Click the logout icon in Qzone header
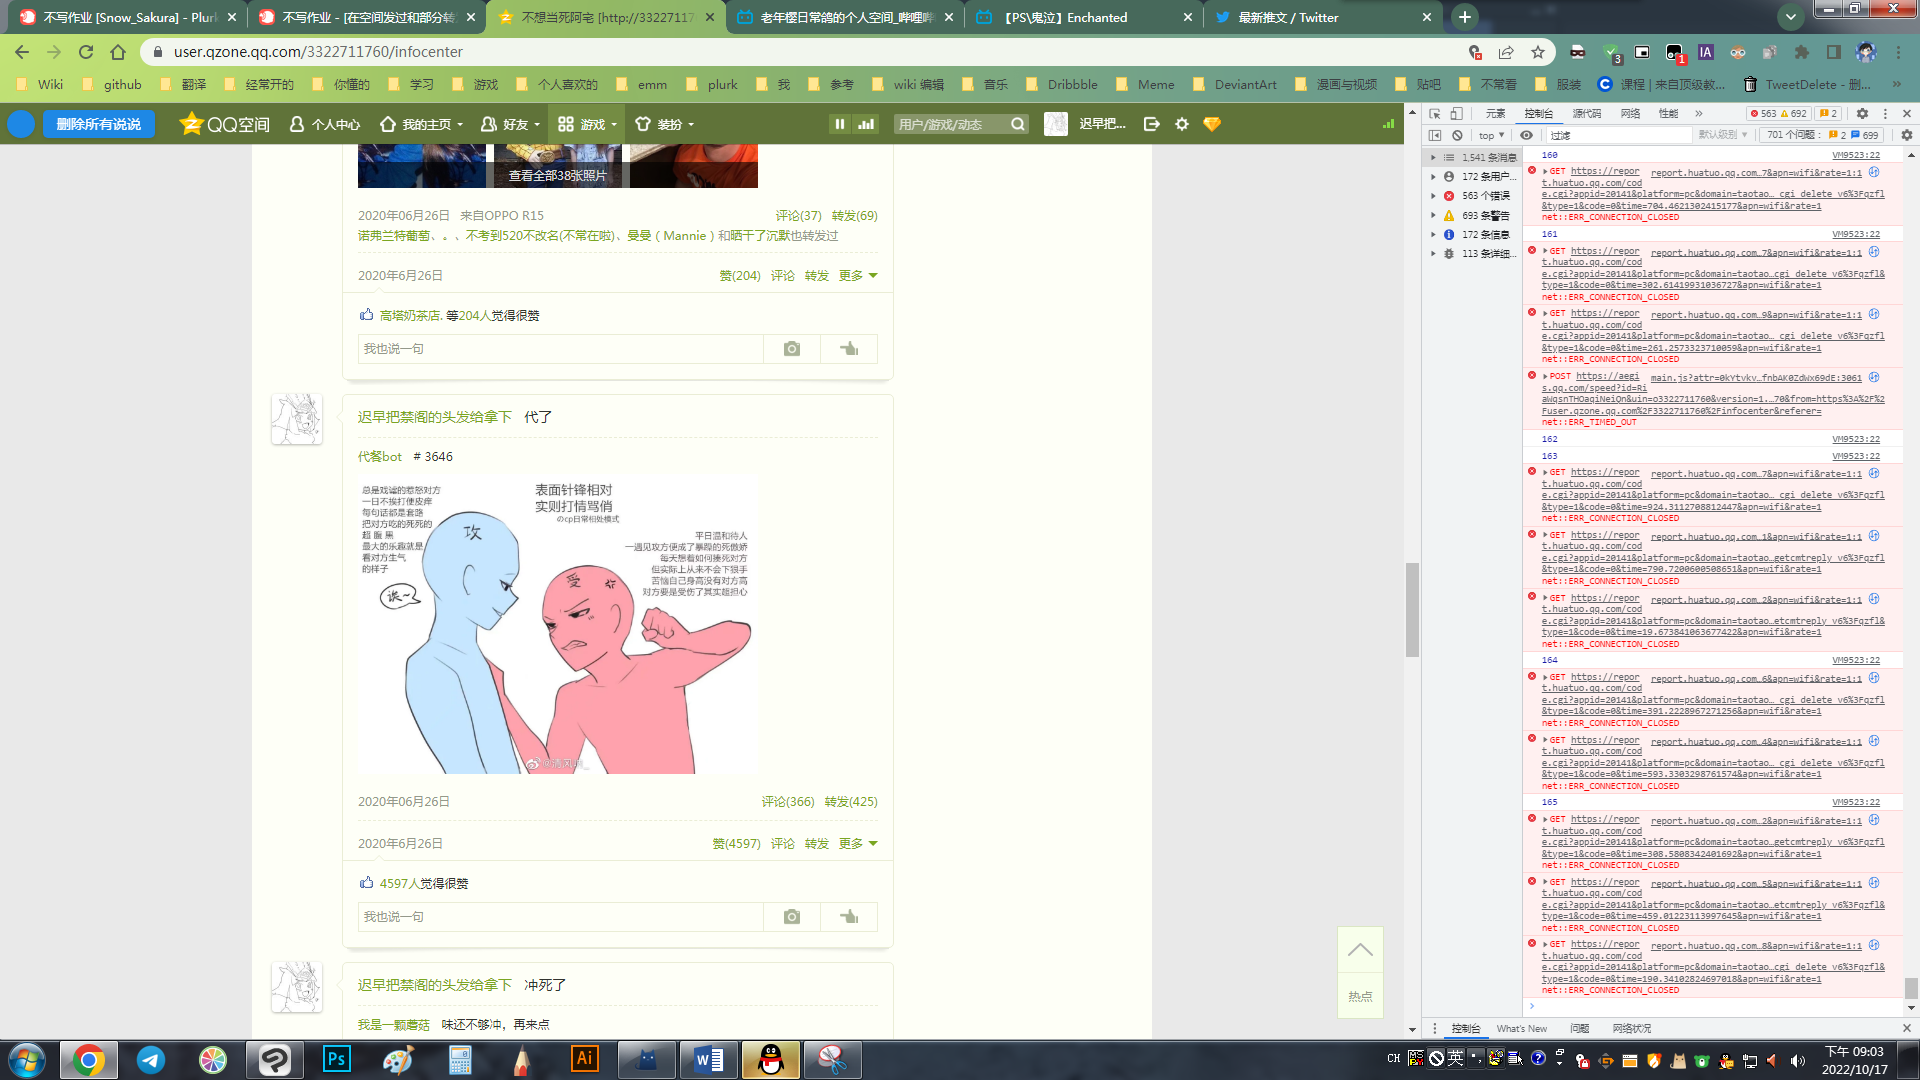This screenshot has width=1920, height=1080. (x=1152, y=124)
